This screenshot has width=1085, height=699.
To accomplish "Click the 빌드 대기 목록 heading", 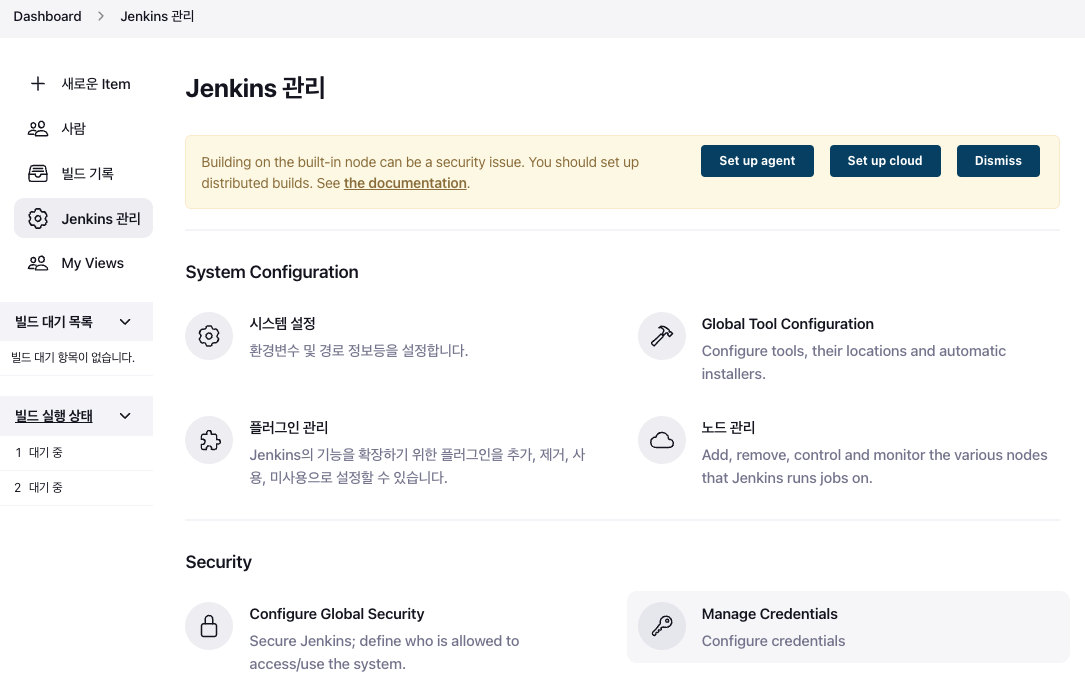I will 54,322.
